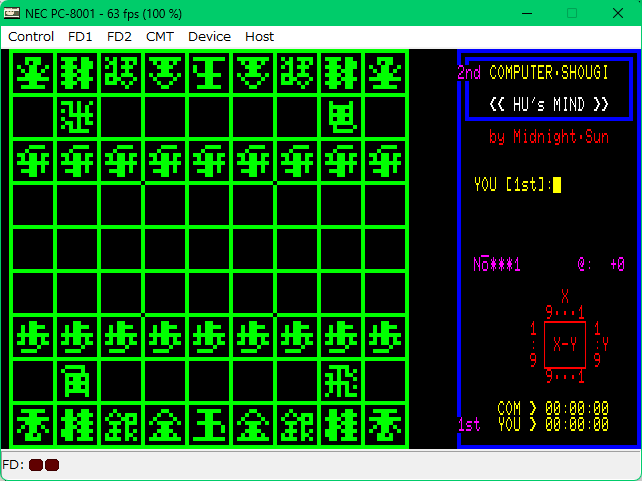Click the move counter 'No***1'

tap(497, 264)
